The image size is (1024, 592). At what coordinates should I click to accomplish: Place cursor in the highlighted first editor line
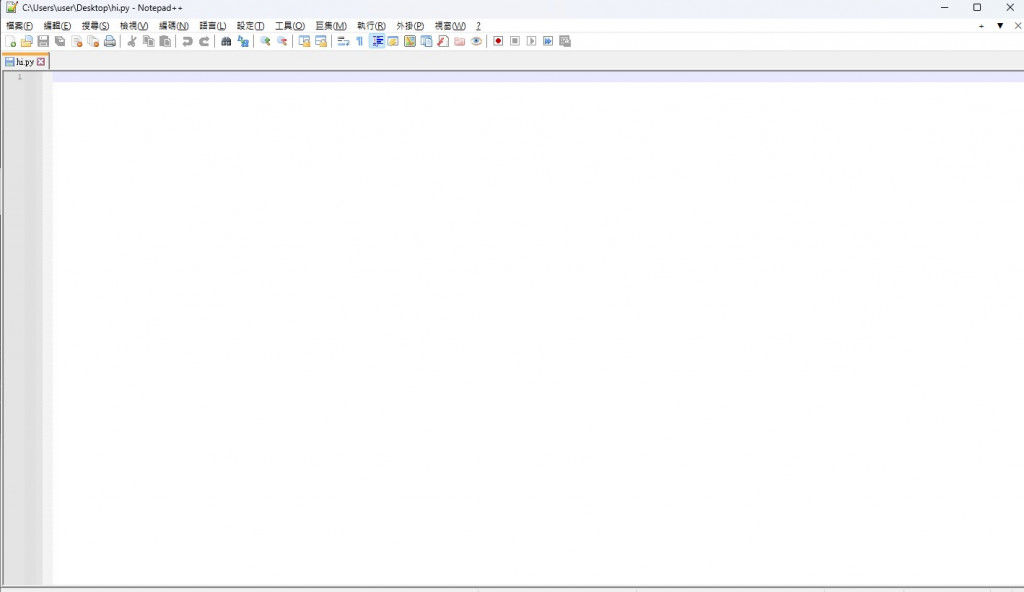pos(538,77)
